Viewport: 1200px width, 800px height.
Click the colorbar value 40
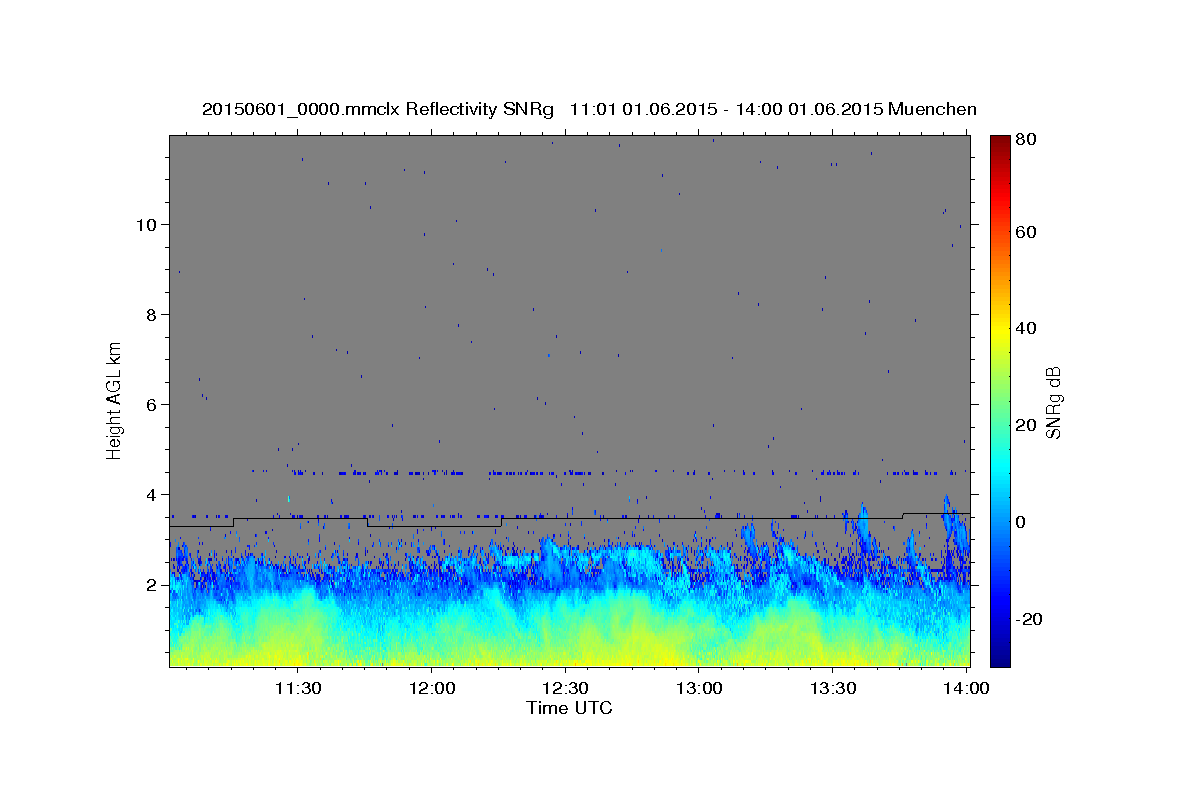coord(1027,328)
